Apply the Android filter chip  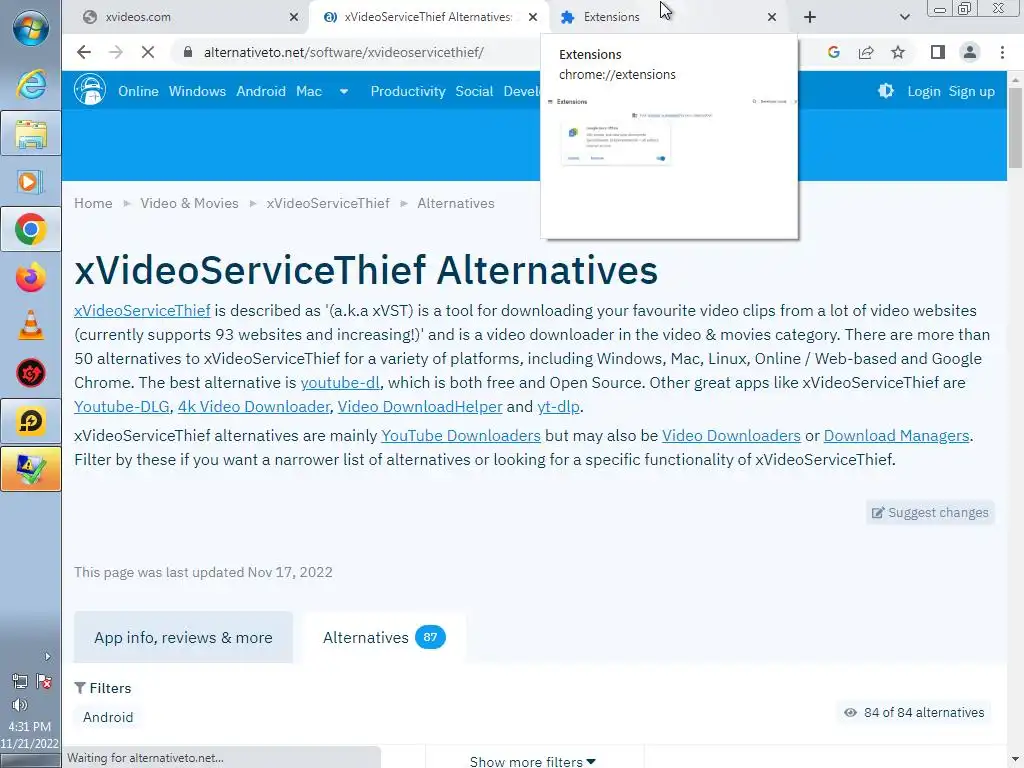pos(108,717)
